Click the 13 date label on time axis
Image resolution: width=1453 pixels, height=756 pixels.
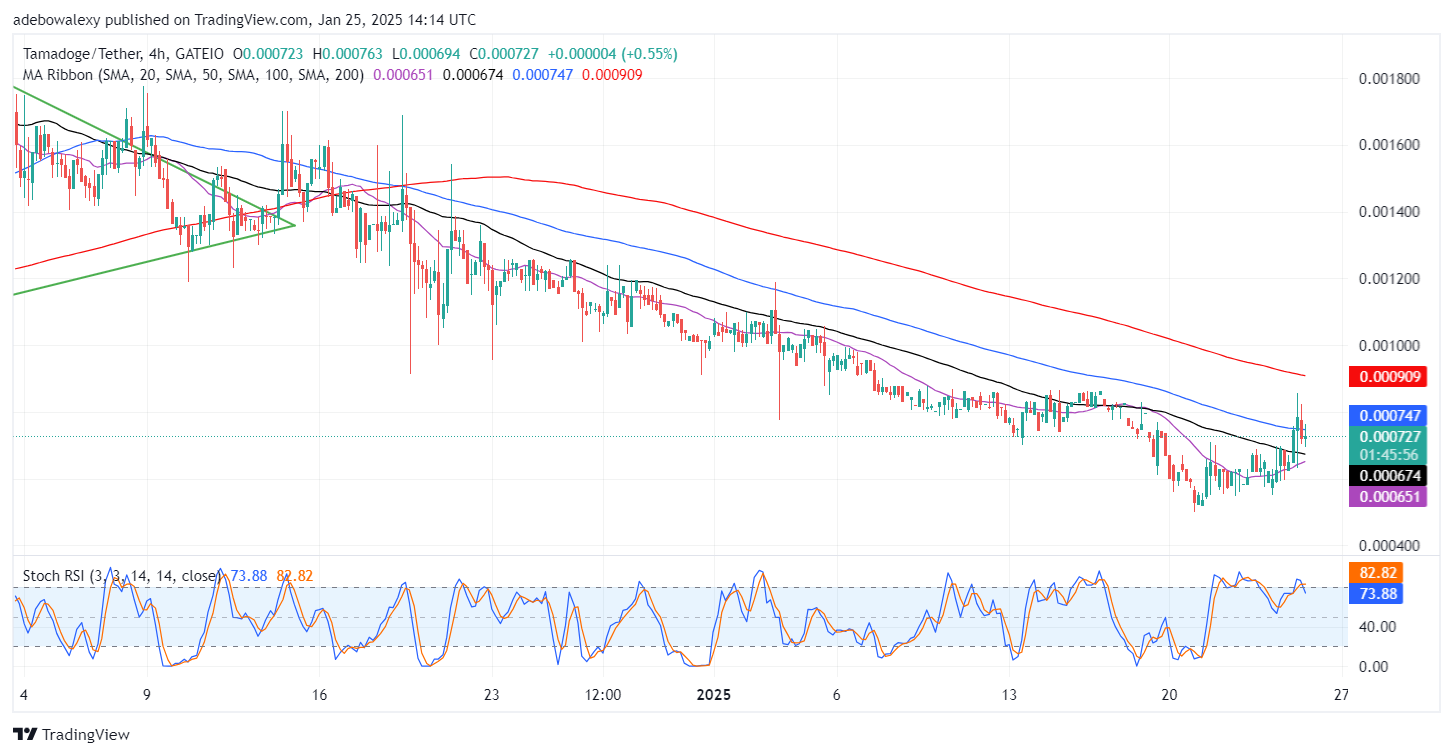coord(1009,695)
